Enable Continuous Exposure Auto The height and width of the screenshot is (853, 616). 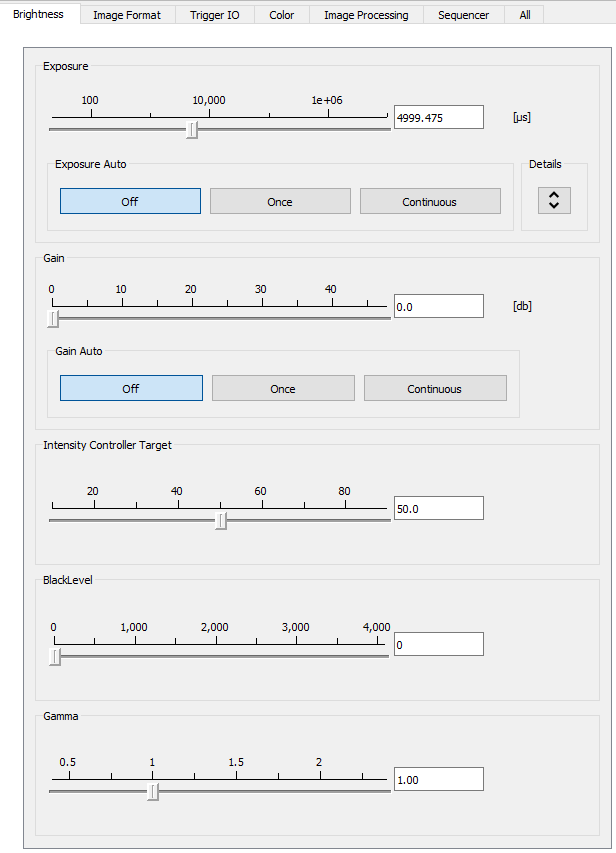429,201
